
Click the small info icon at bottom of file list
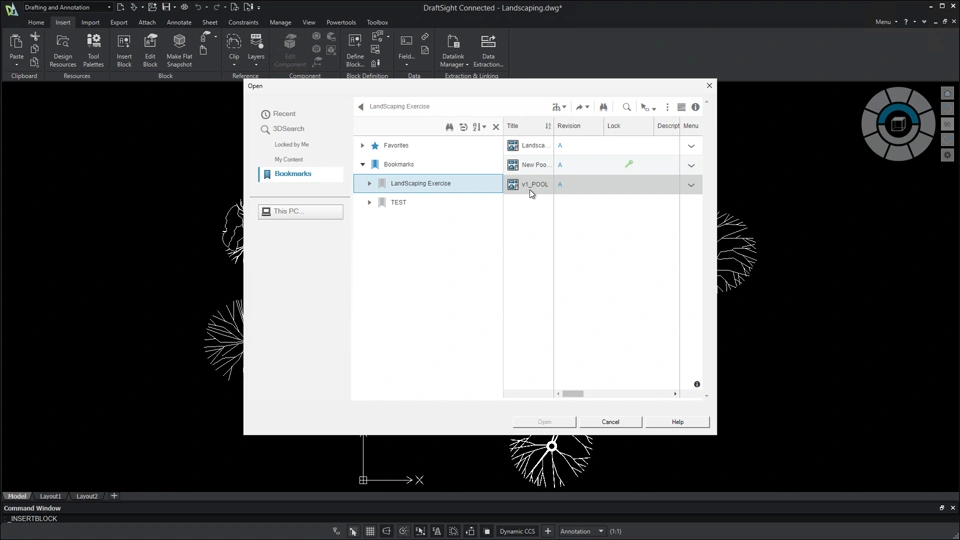tap(697, 384)
